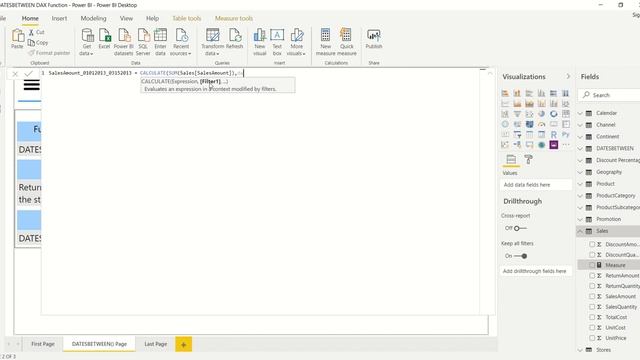Add a new page with plus button
The height and width of the screenshot is (360, 640).
[184, 344]
